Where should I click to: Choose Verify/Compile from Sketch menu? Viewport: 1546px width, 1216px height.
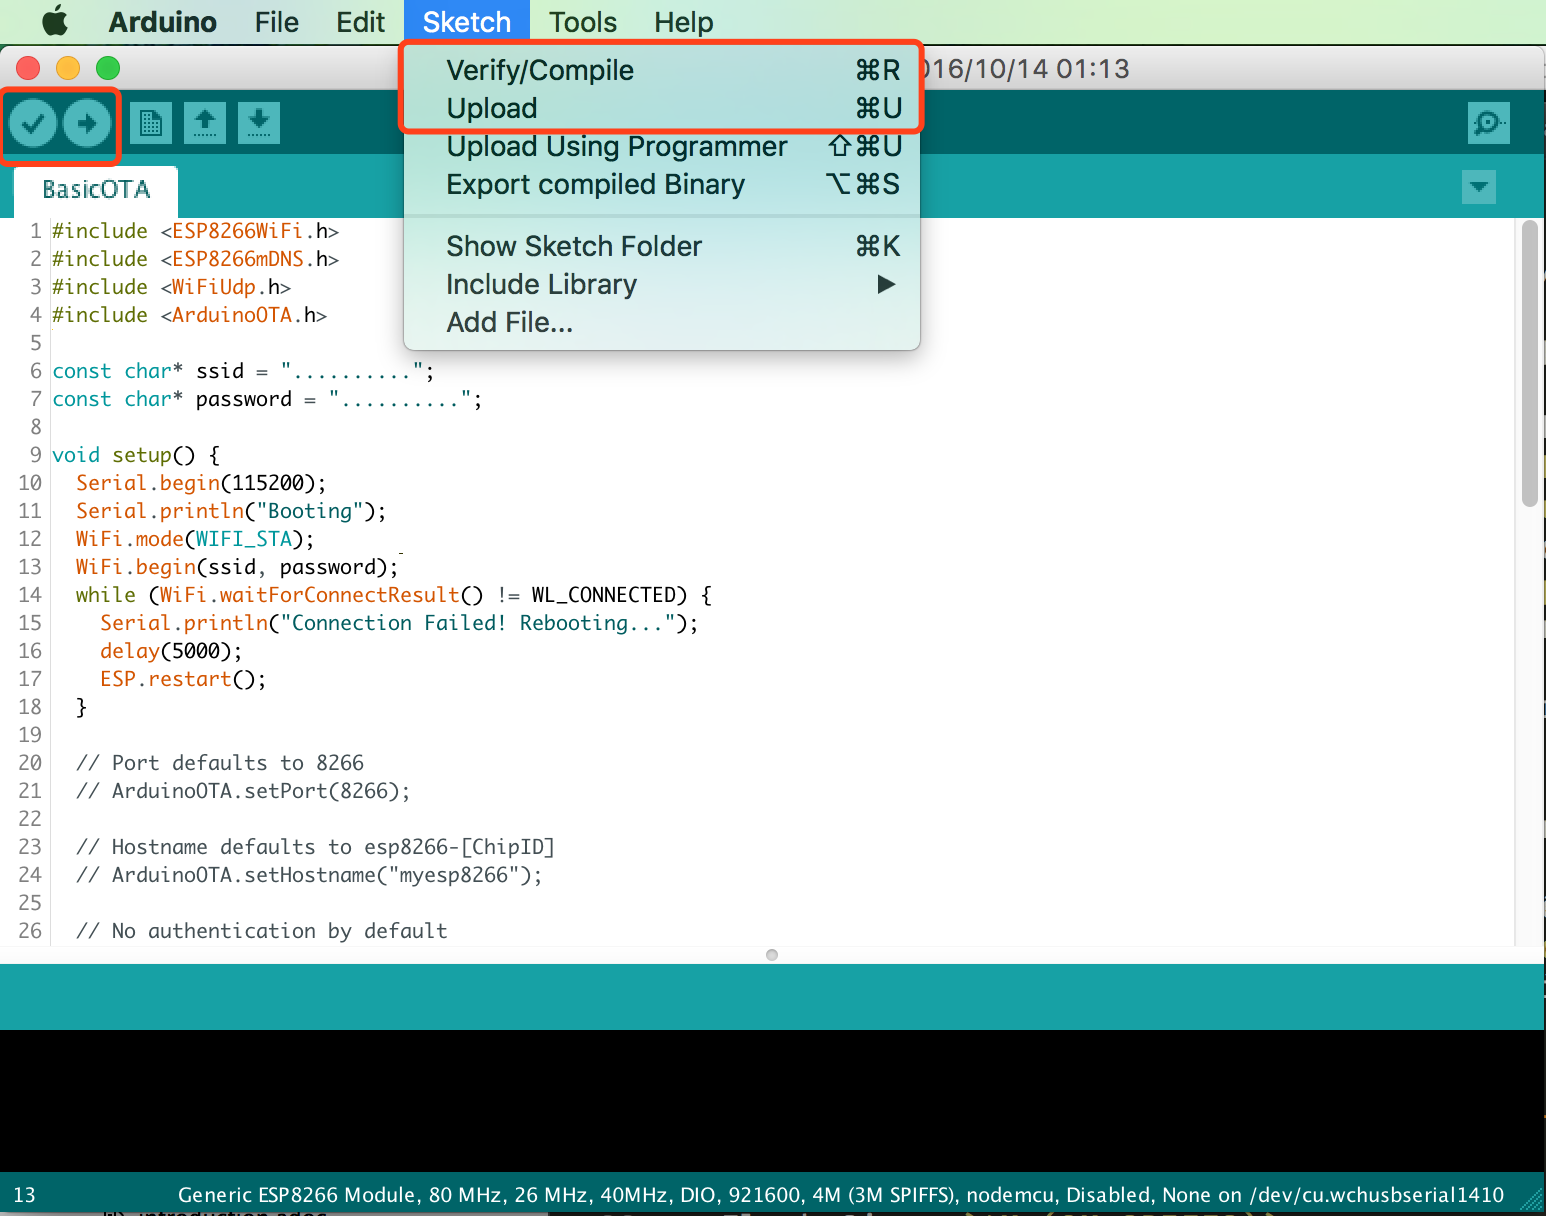[x=662, y=70]
